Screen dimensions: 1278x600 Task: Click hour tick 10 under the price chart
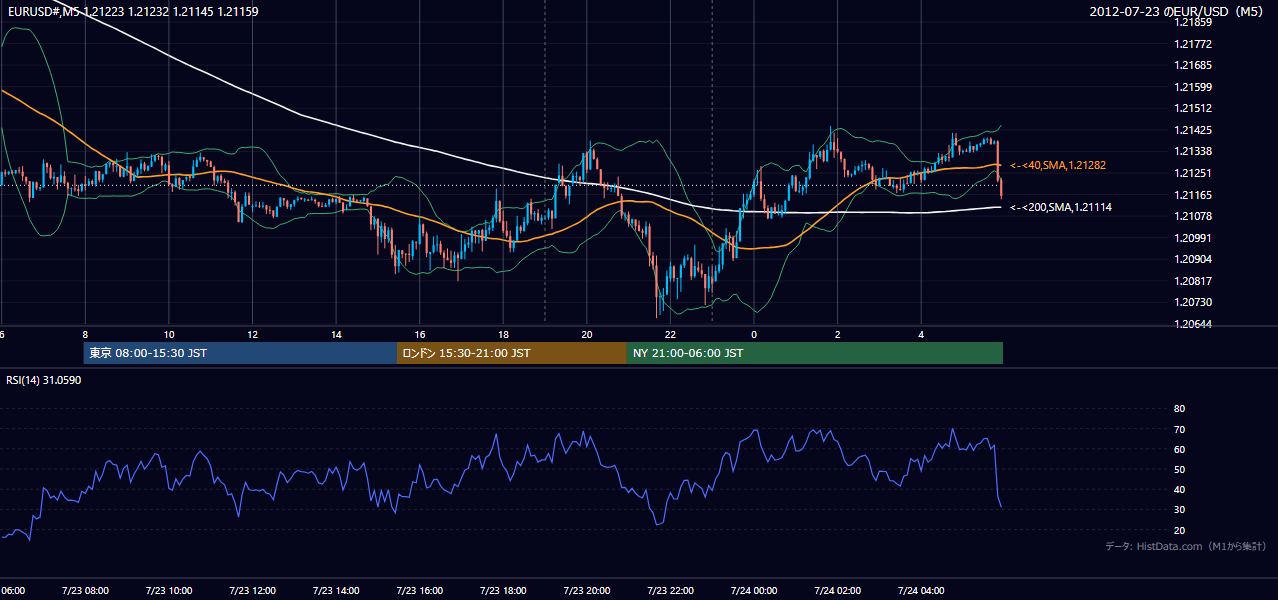(x=169, y=334)
